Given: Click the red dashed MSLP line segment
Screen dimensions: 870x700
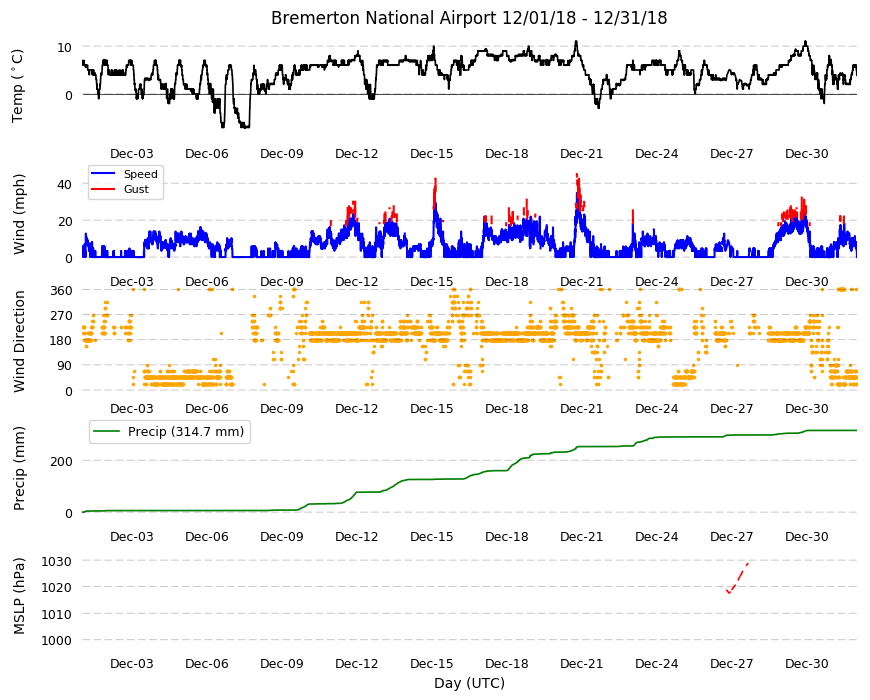Looking at the screenshot, I should pos(737,578).
